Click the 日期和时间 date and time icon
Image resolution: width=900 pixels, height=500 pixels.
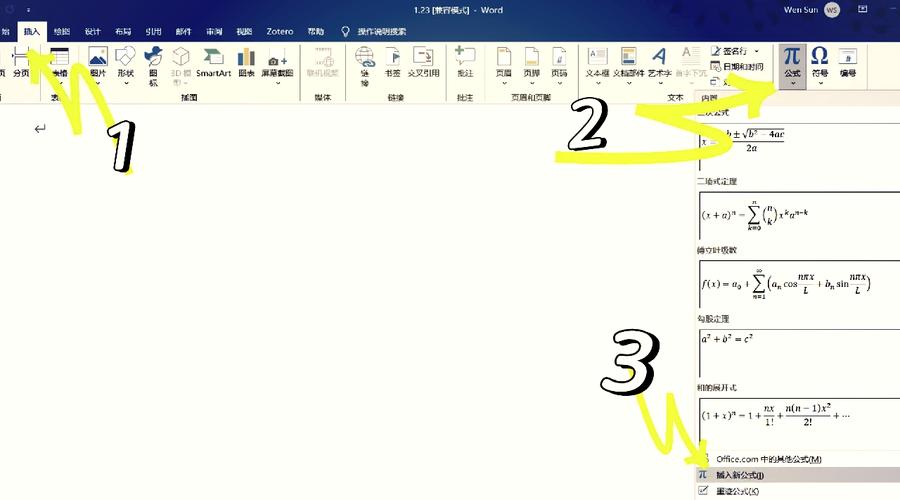click(x=738, y=66)
